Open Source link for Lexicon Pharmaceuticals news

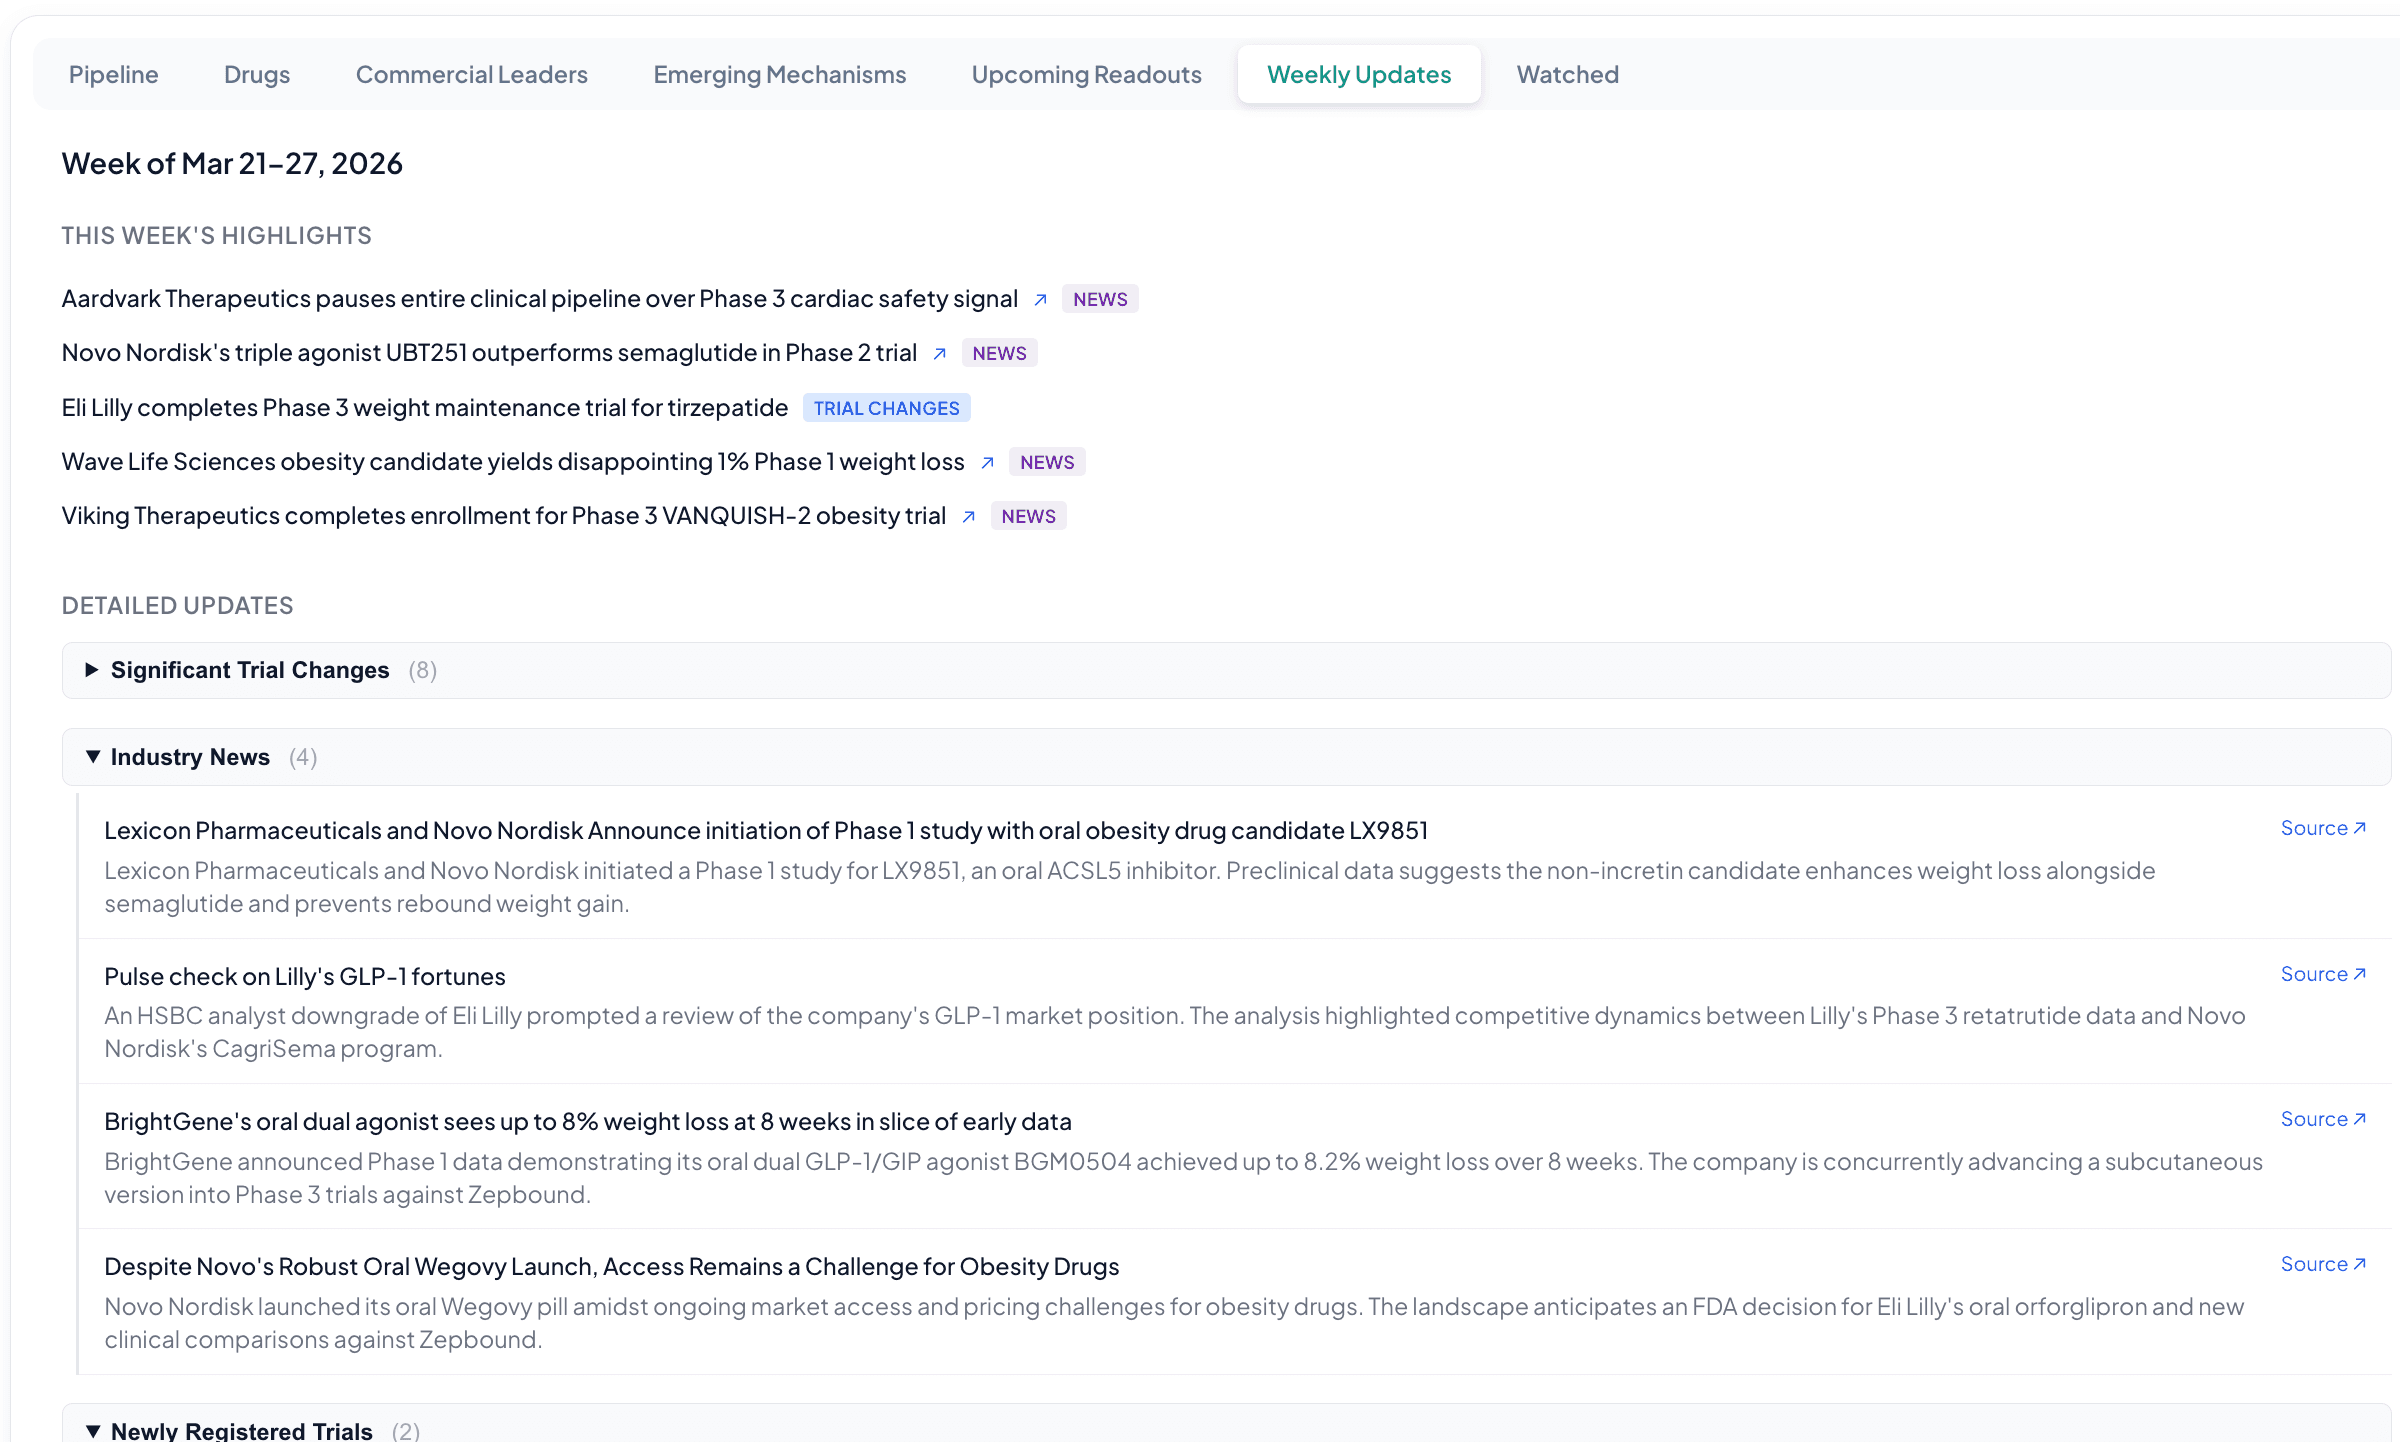(2323, 828)
